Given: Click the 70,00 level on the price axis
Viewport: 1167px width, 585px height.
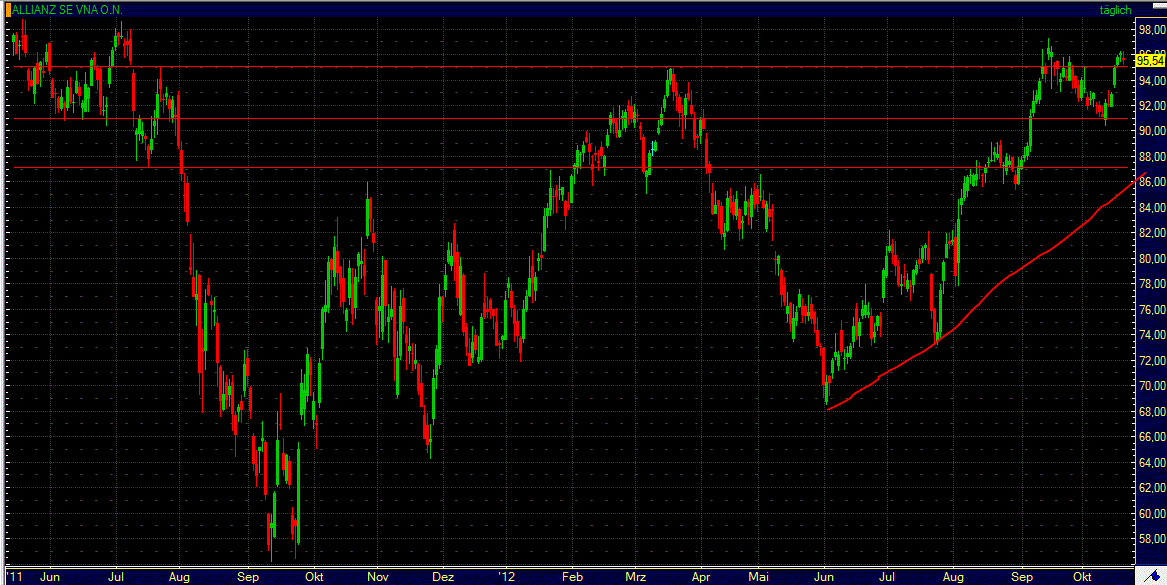Looking at the screenshot, I should point(1149,384).
